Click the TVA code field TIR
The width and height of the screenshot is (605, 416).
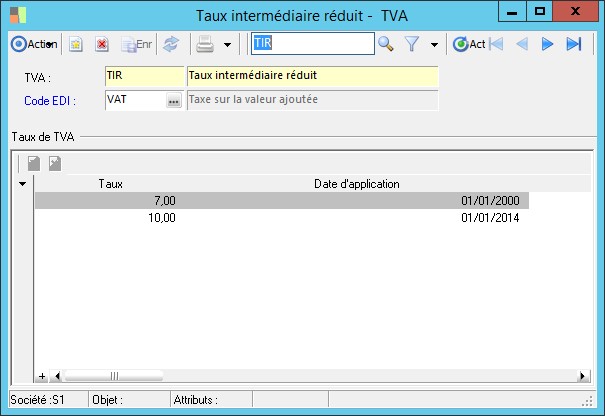(x=145, y=76)
